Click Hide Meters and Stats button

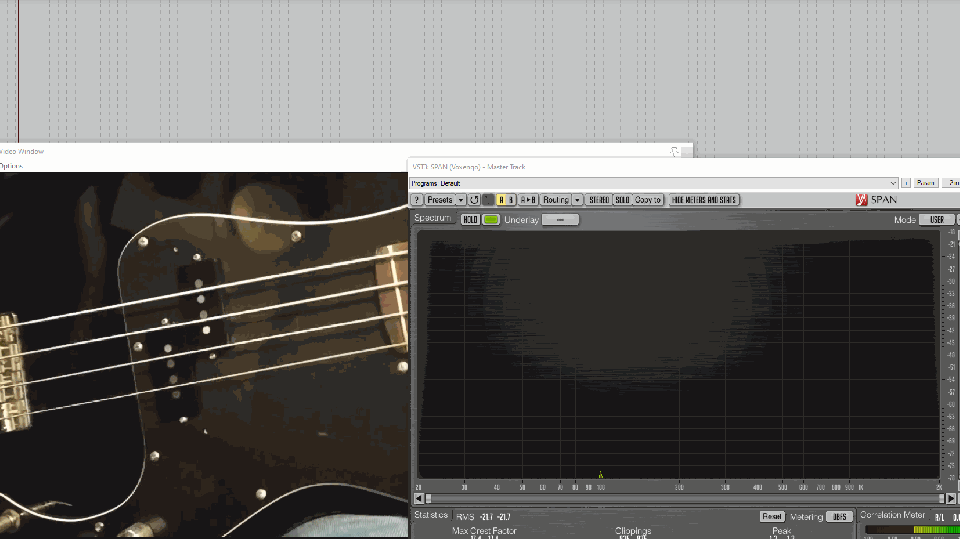pos(704,200)
